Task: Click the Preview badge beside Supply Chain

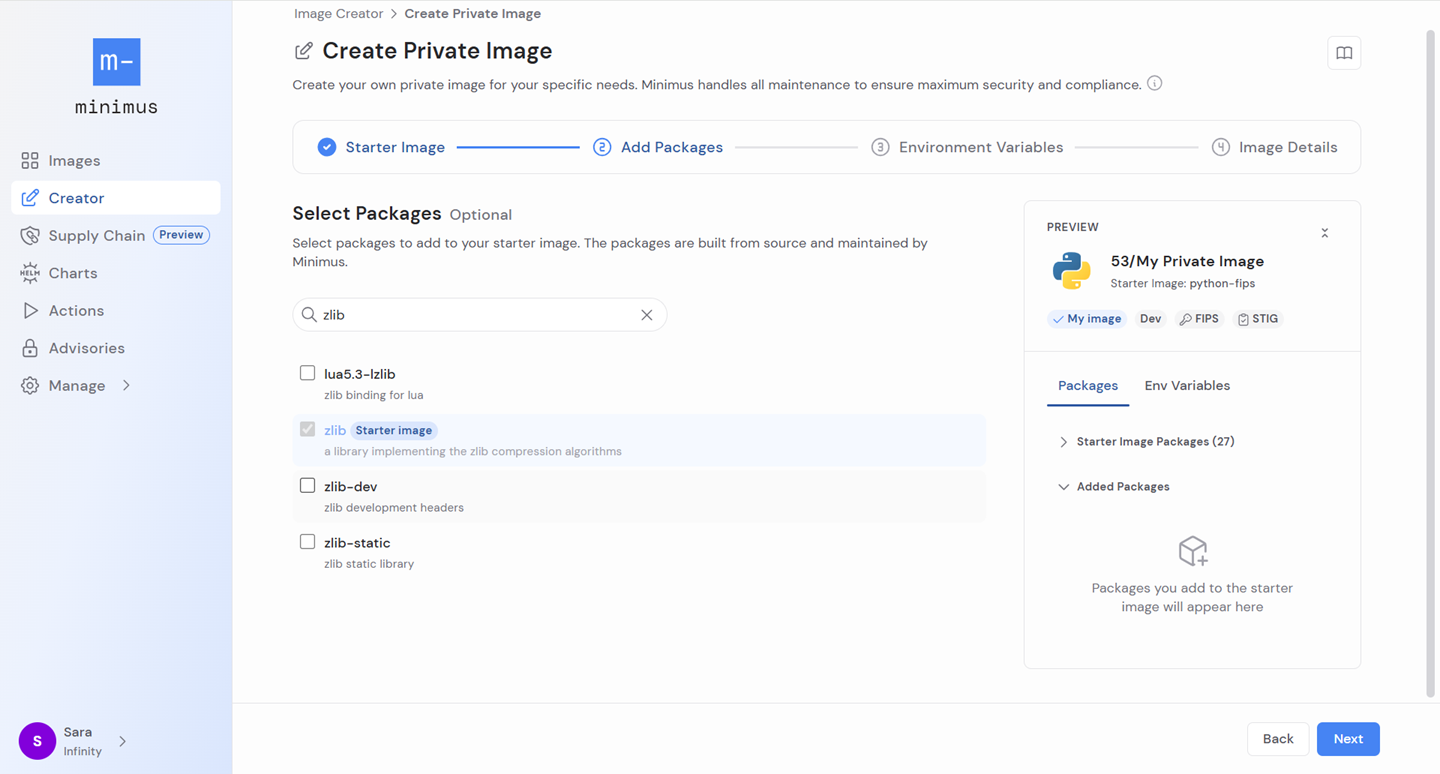Action: pos(181,235)
